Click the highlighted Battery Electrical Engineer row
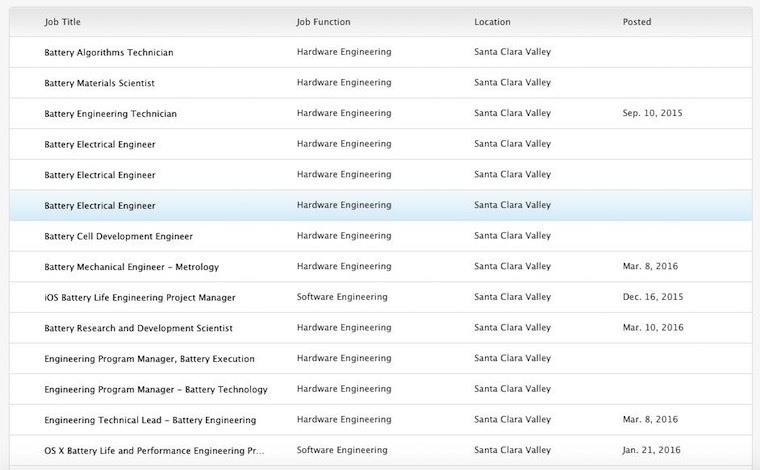This screenshot has width=760, height=470. point(100,206)
